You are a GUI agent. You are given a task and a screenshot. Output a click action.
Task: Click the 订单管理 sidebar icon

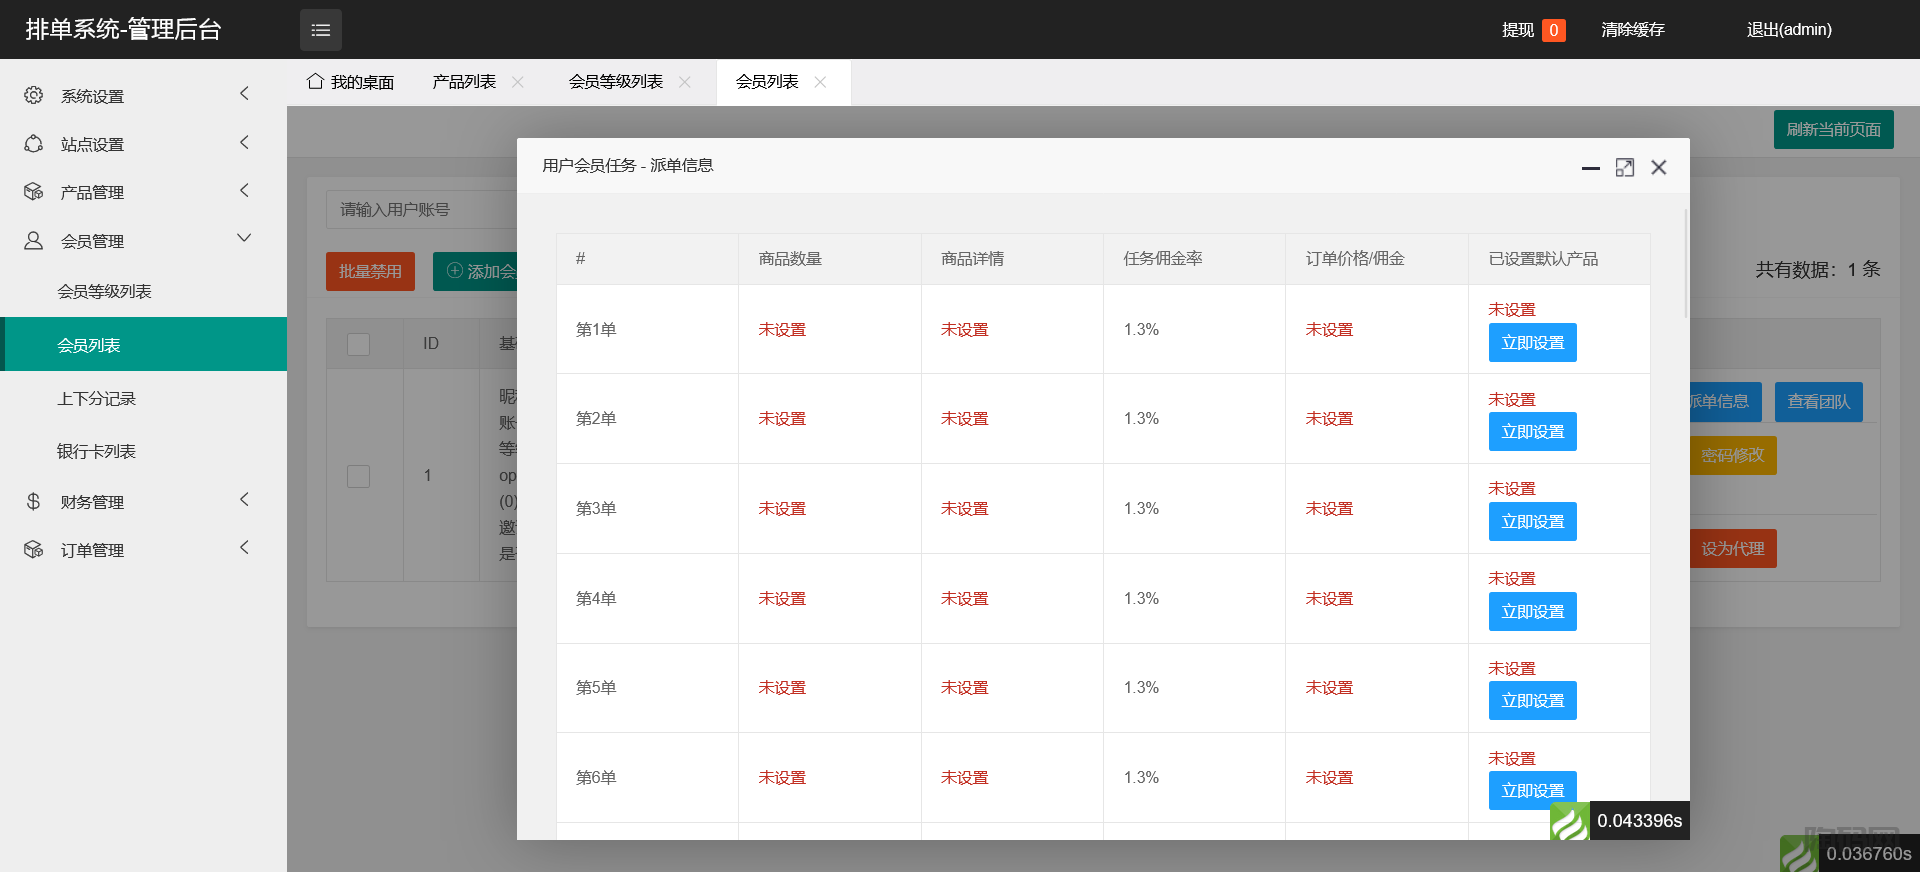pyautogui.click(x=34, y=549)
